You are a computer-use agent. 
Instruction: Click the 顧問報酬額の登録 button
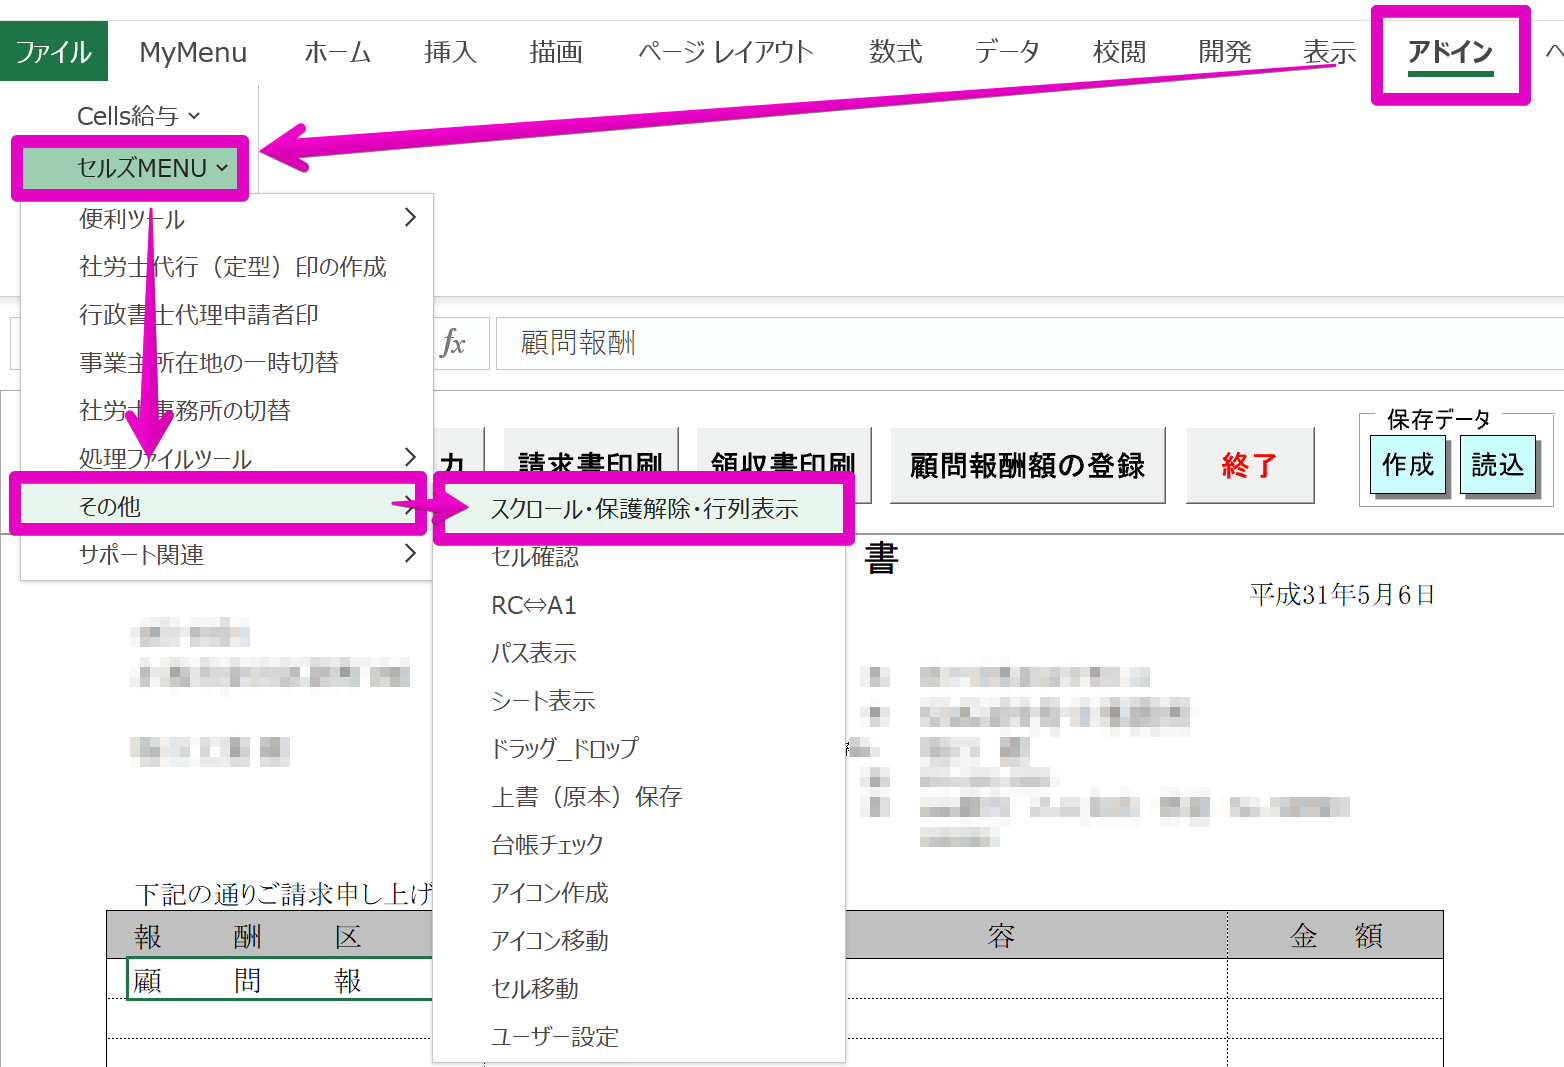pyautogui.click(x=1027, y=465)
